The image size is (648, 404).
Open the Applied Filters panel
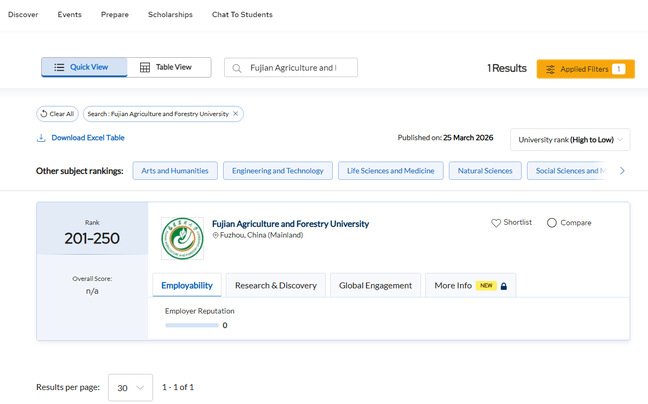click(585, 69)
